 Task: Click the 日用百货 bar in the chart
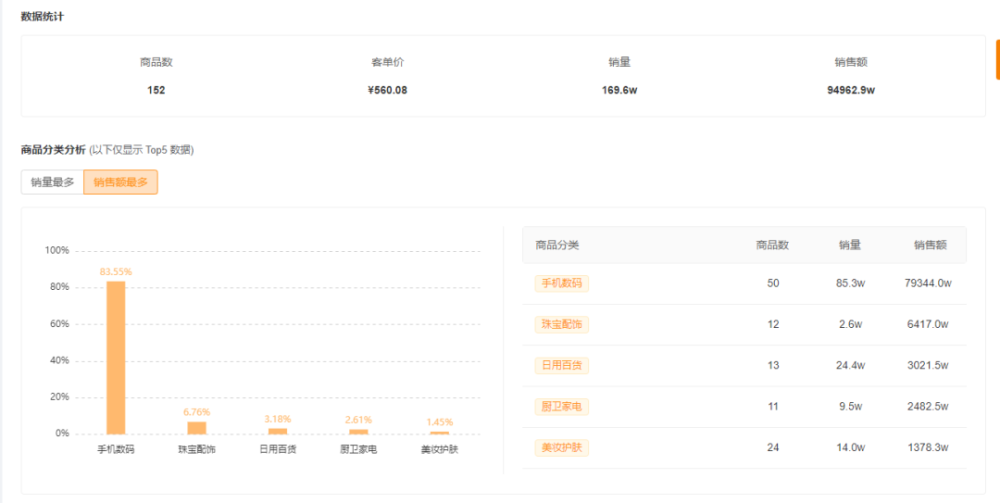pyautogui.click(x=278, y=432)
